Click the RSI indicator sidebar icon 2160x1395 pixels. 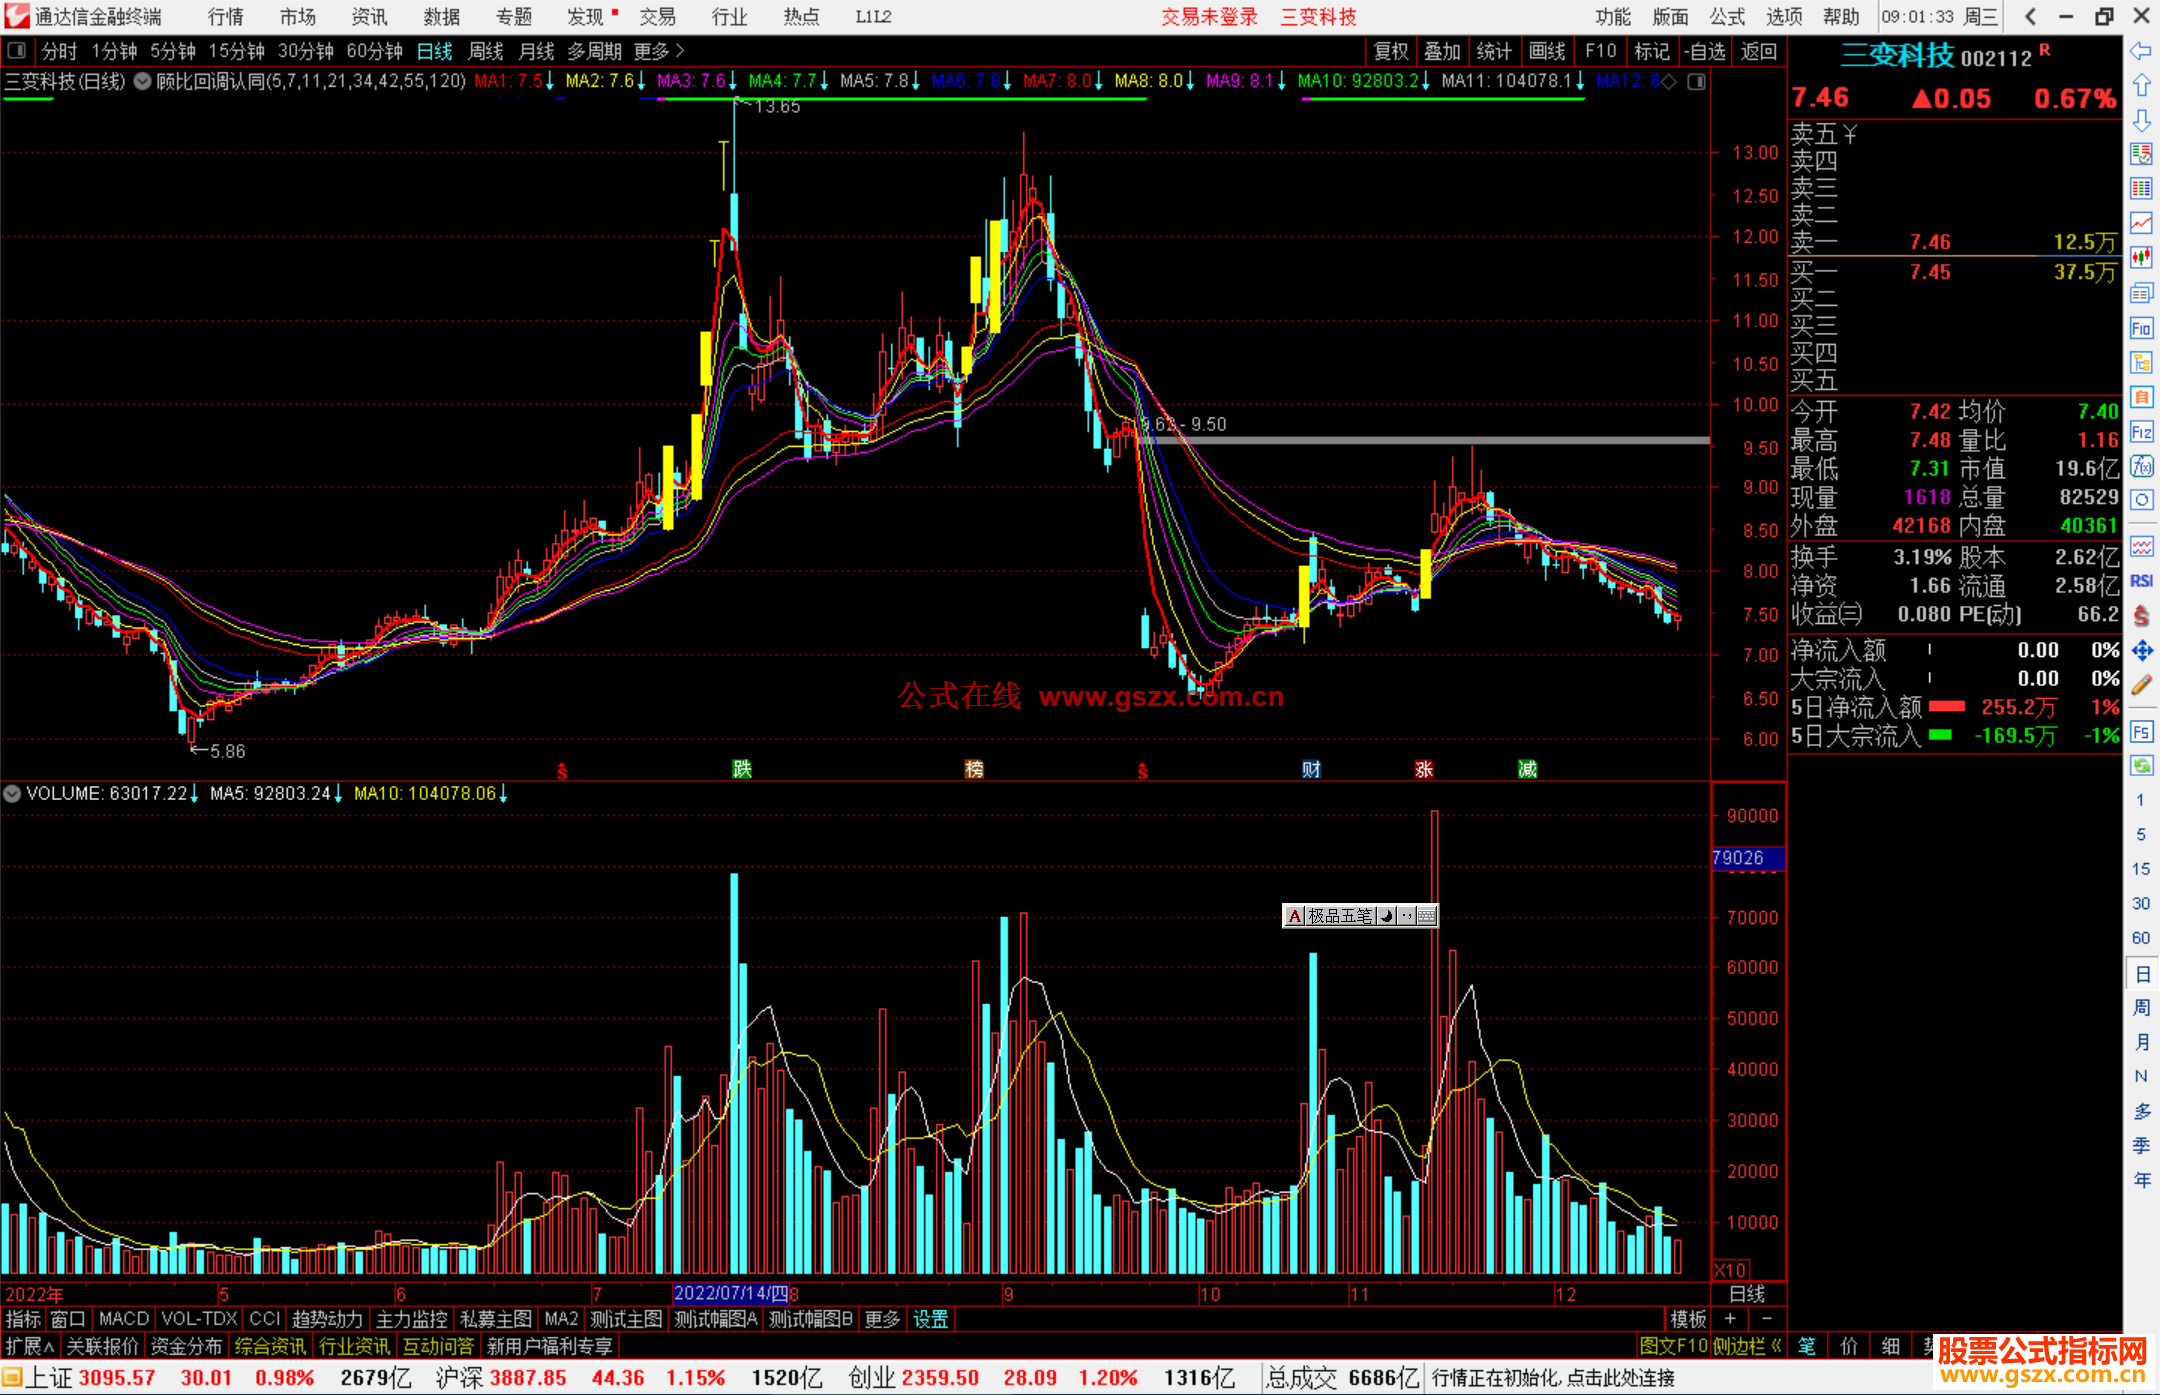click(x=2141, y=581)
